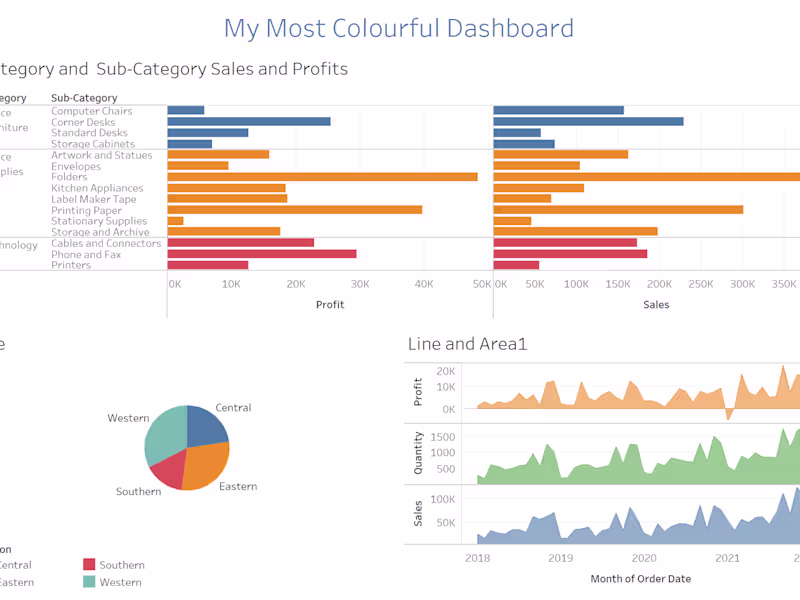Click the Month of Order Date axis title
Image resolution: width=800 pixels, height=600 pixels.
[x=640, y=578]
